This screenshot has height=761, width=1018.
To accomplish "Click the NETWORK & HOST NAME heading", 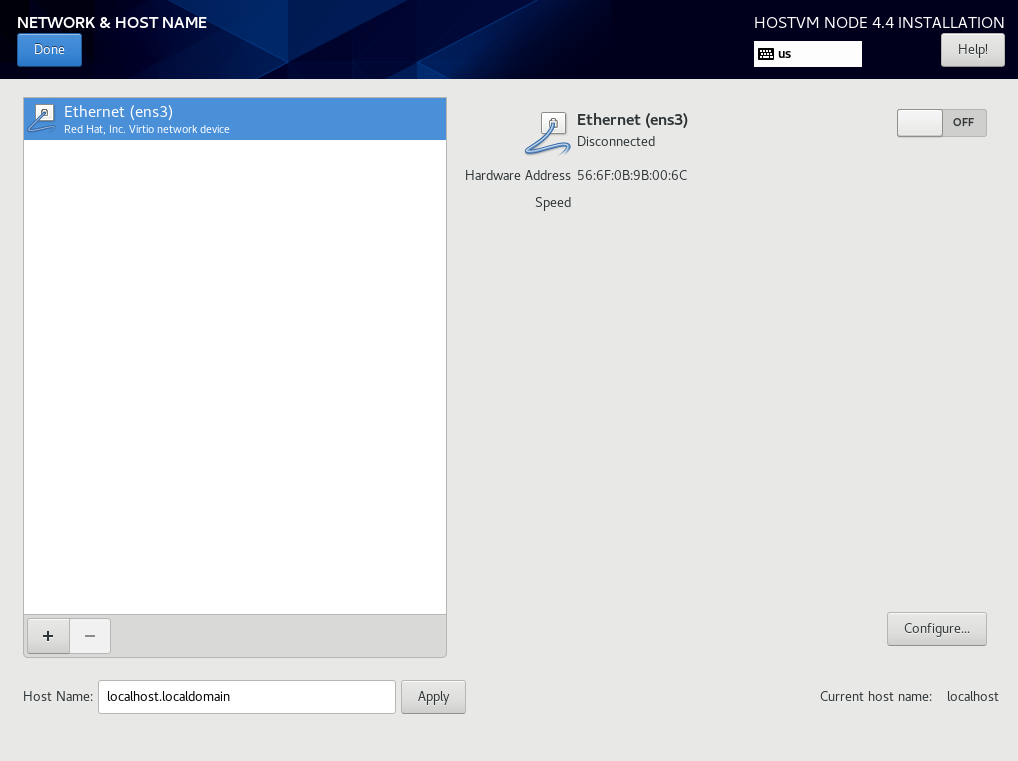I will 112,23.
